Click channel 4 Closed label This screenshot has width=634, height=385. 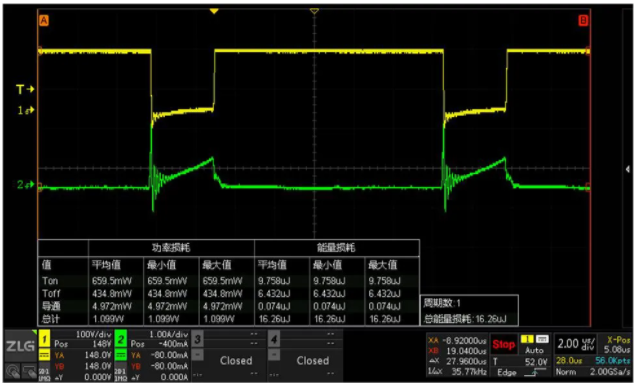click(x=313, y=361)
